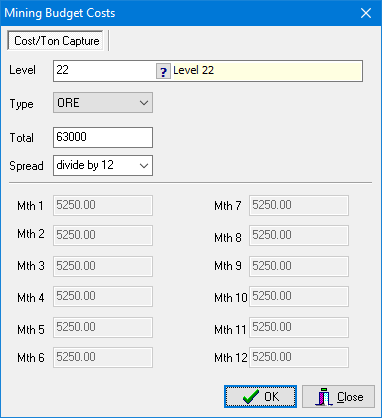382x418 pixels.
Task: Click the Level 22 description box
Action: click(x=267, y=71)
